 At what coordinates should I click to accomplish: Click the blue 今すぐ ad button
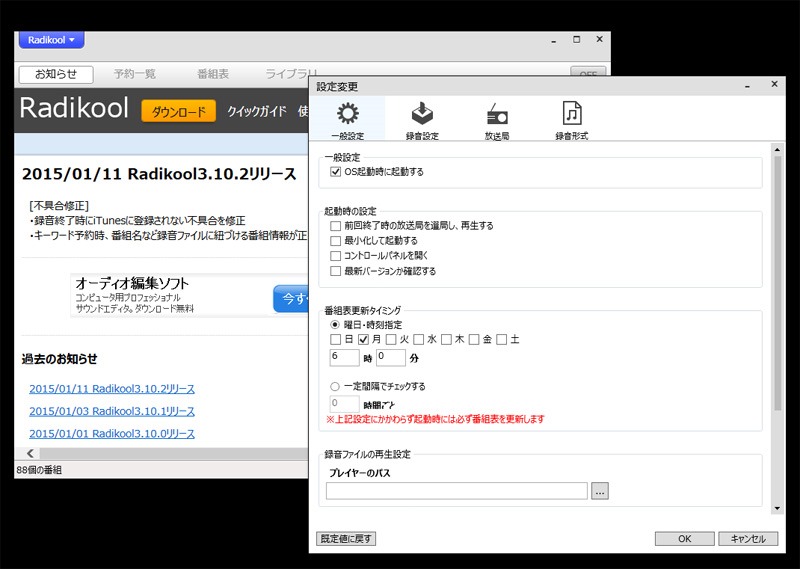[x=291, y=299]
